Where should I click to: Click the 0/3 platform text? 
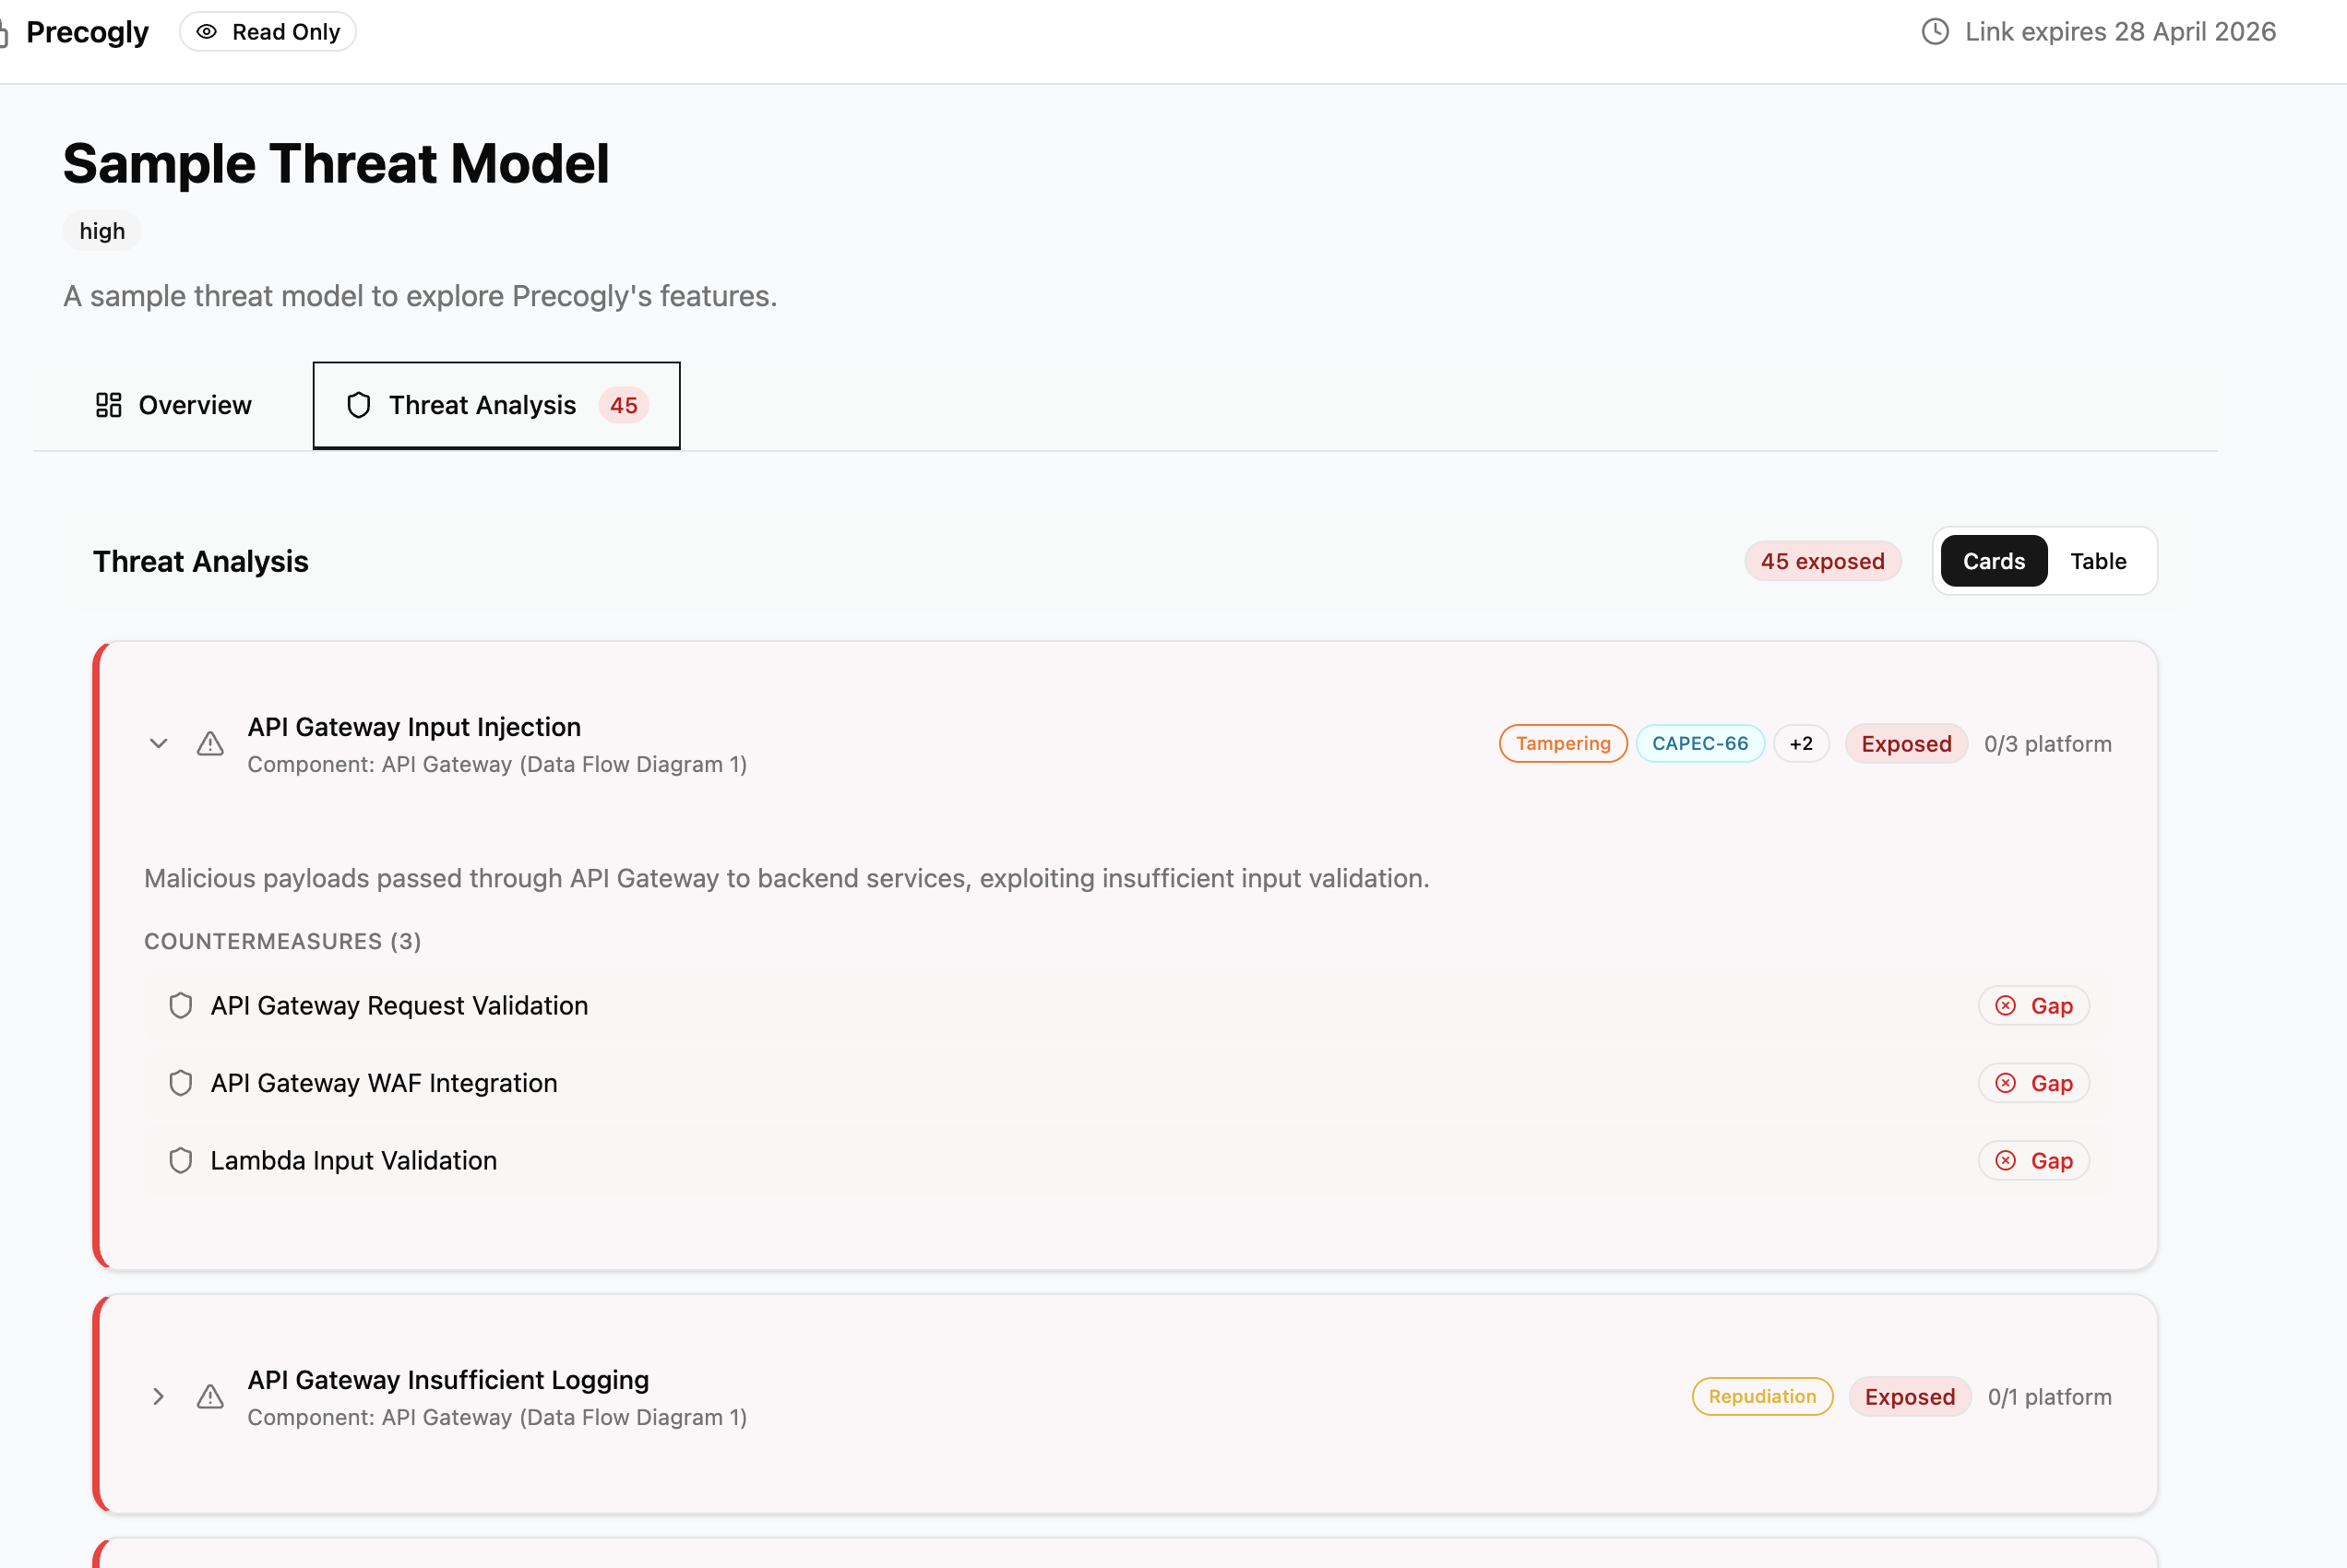[2047, 744]
